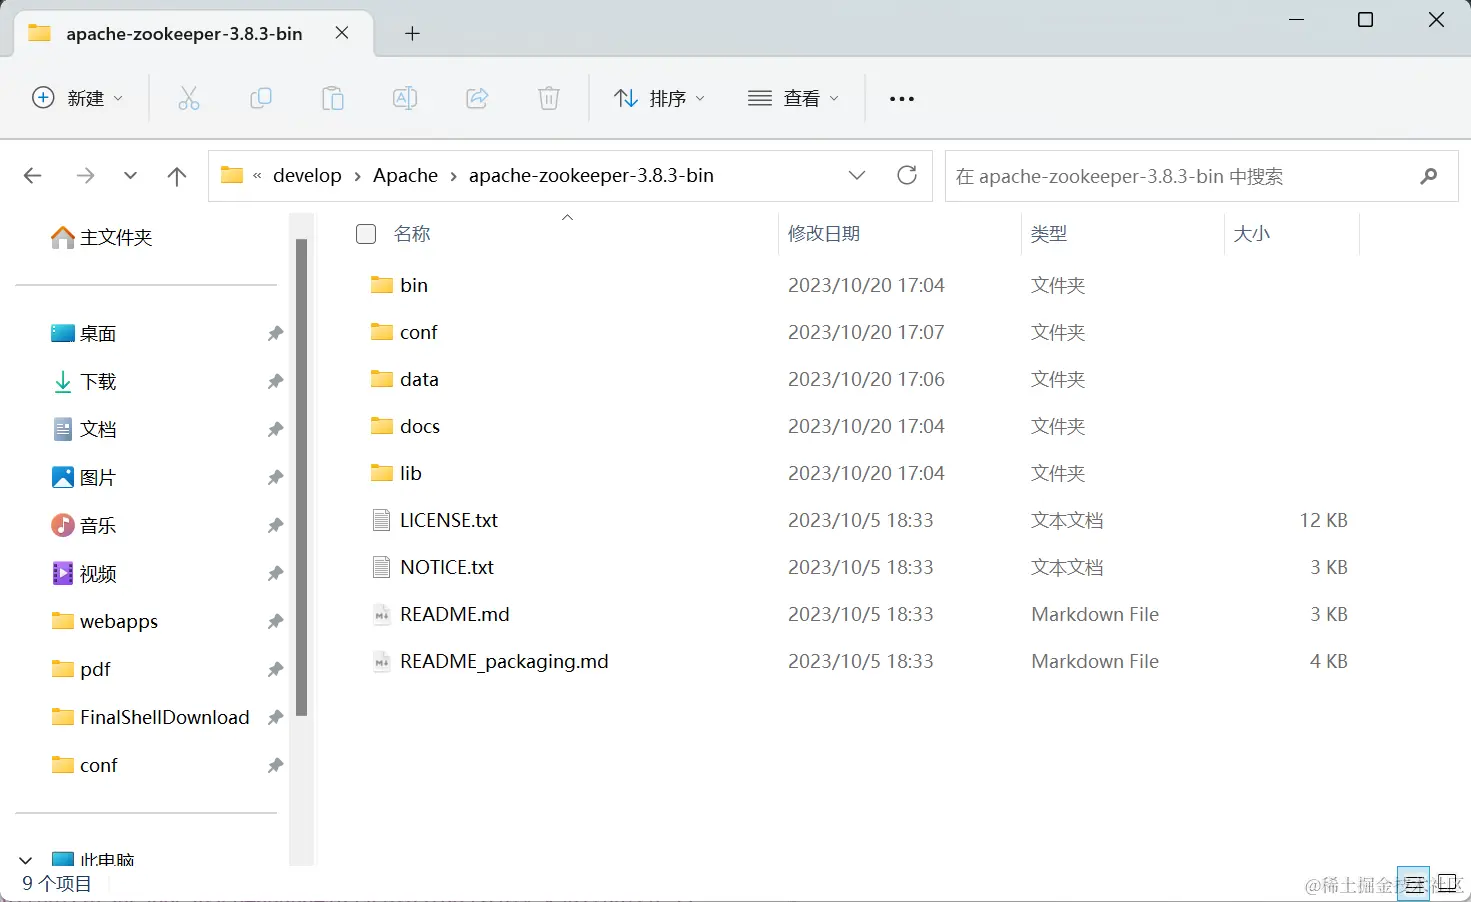Click apache-zookeeper-3.8.3-bin breadcrumb segment
1471x902 pixels.
591,176
